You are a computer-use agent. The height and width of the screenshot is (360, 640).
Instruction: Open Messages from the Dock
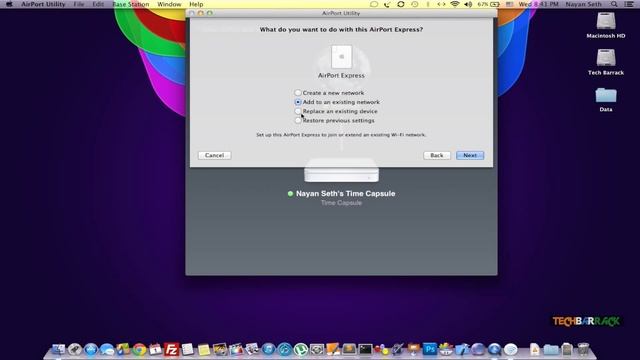[107, 349]
